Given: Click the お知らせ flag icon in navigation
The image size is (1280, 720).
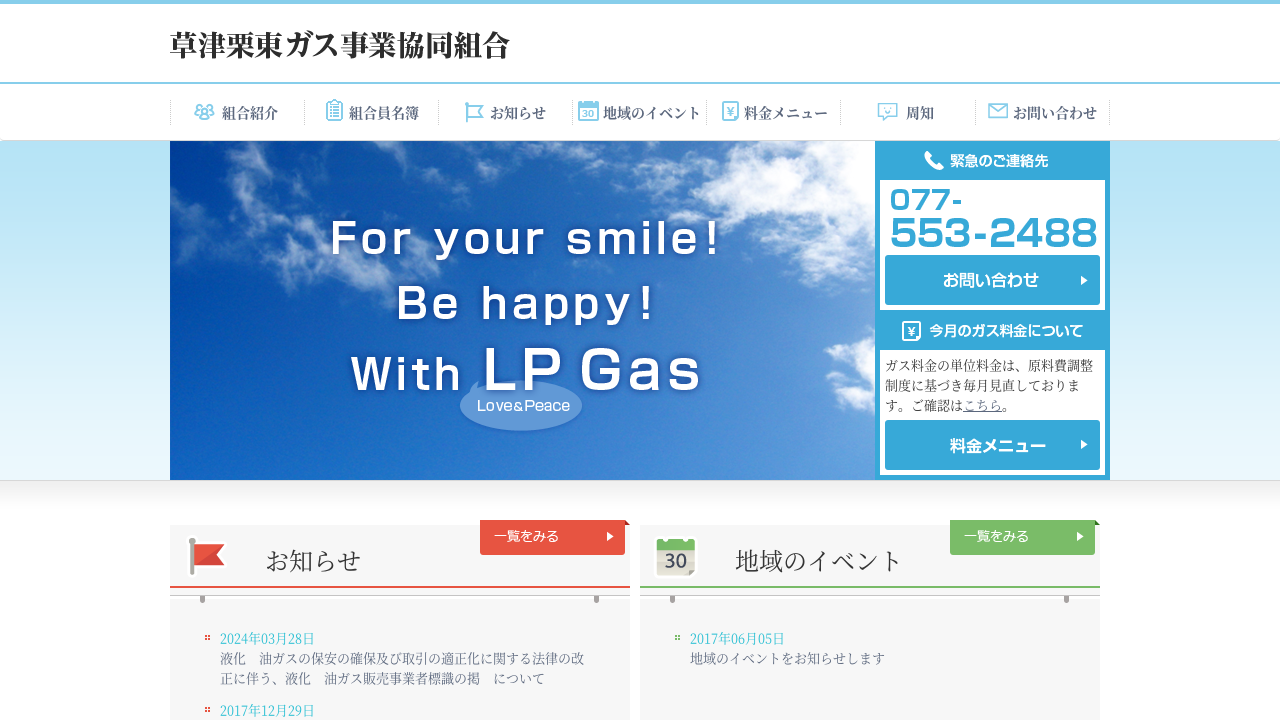Looking at the screenshot, I should (474, 112).
